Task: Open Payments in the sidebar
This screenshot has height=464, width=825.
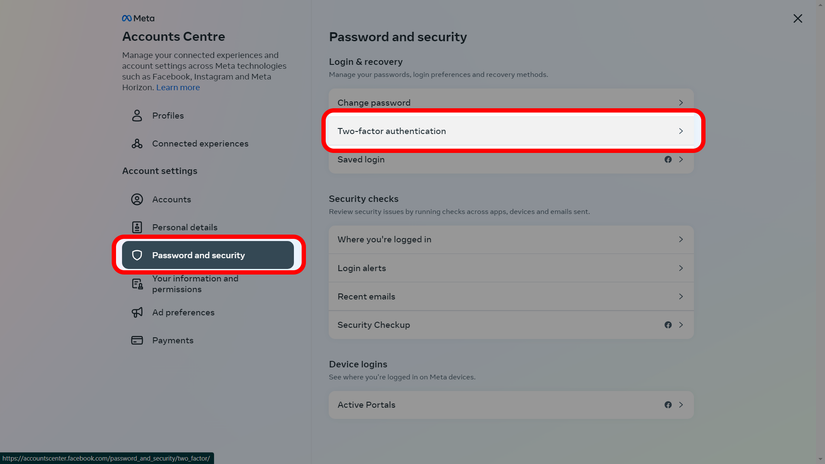Action: pos(208,340)
